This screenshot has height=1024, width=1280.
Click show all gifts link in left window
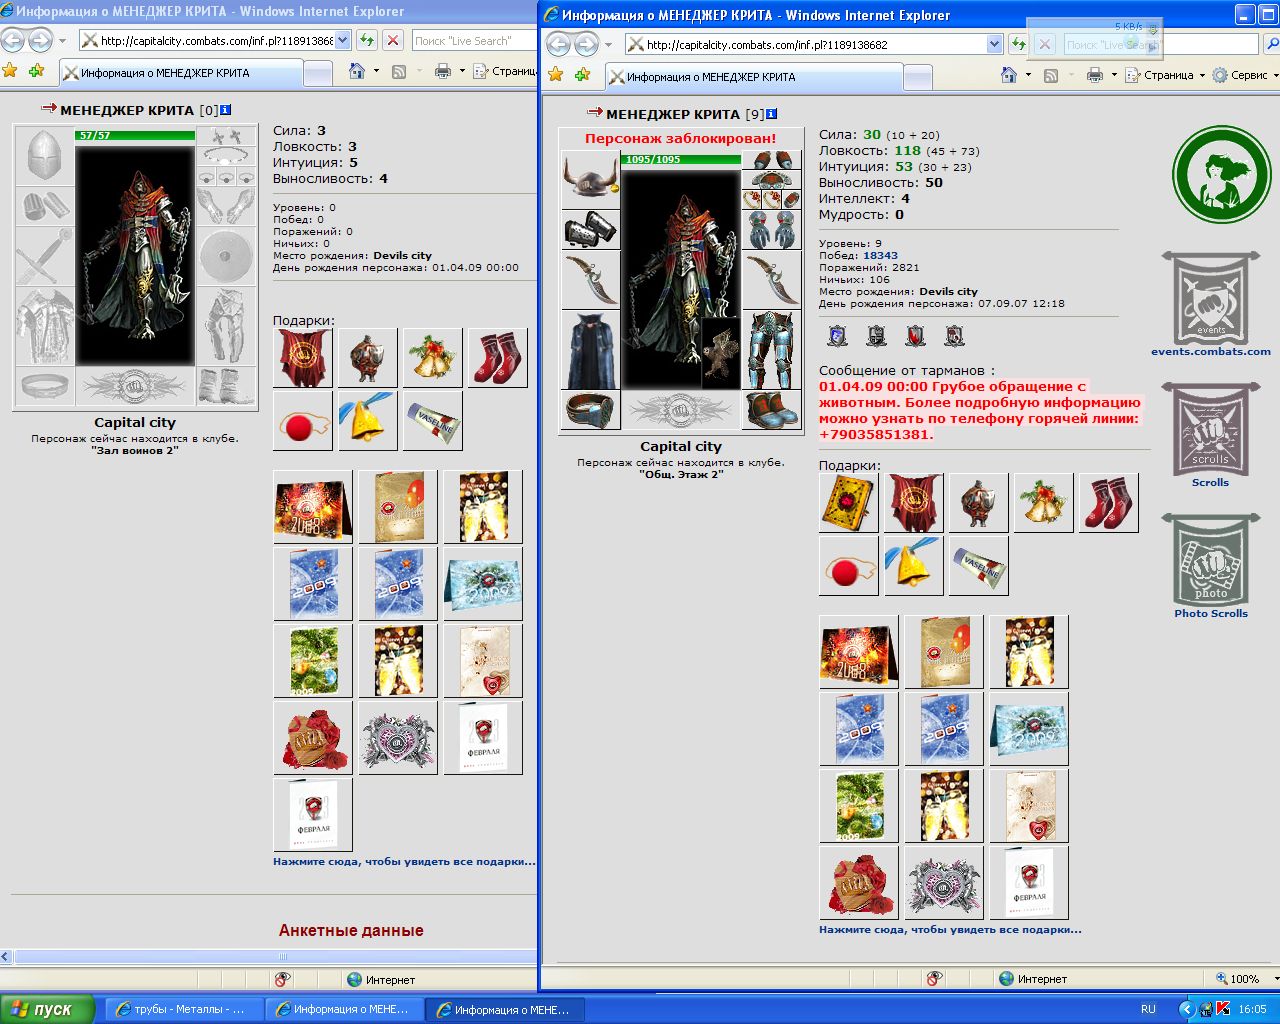click(404, 861)
